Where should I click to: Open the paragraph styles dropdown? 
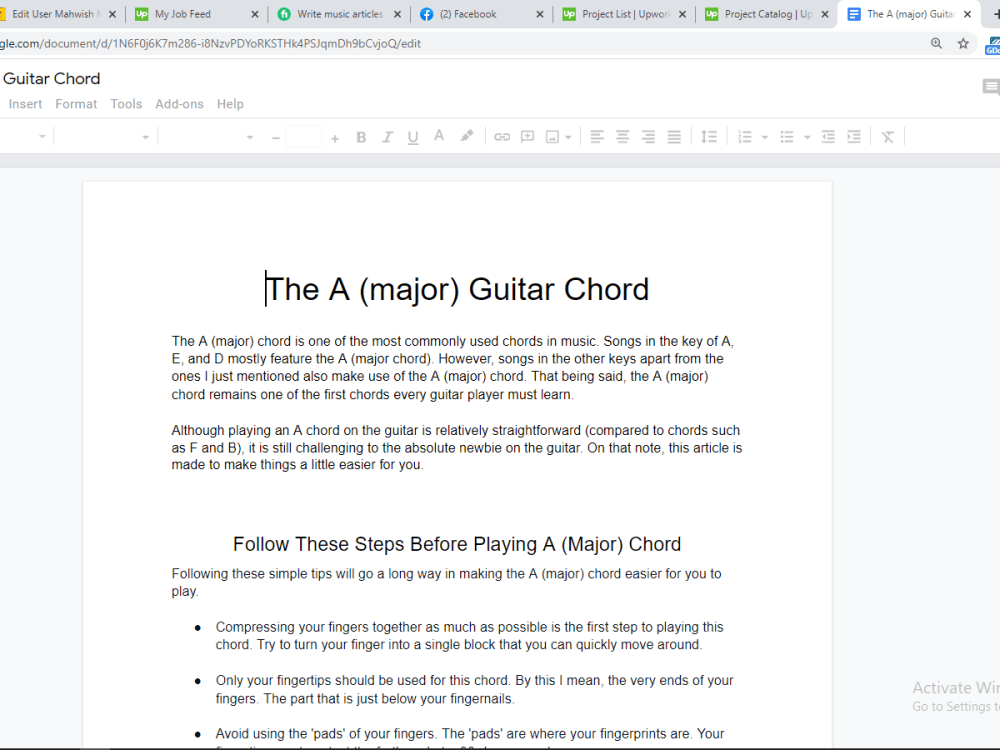click(103, 137)
